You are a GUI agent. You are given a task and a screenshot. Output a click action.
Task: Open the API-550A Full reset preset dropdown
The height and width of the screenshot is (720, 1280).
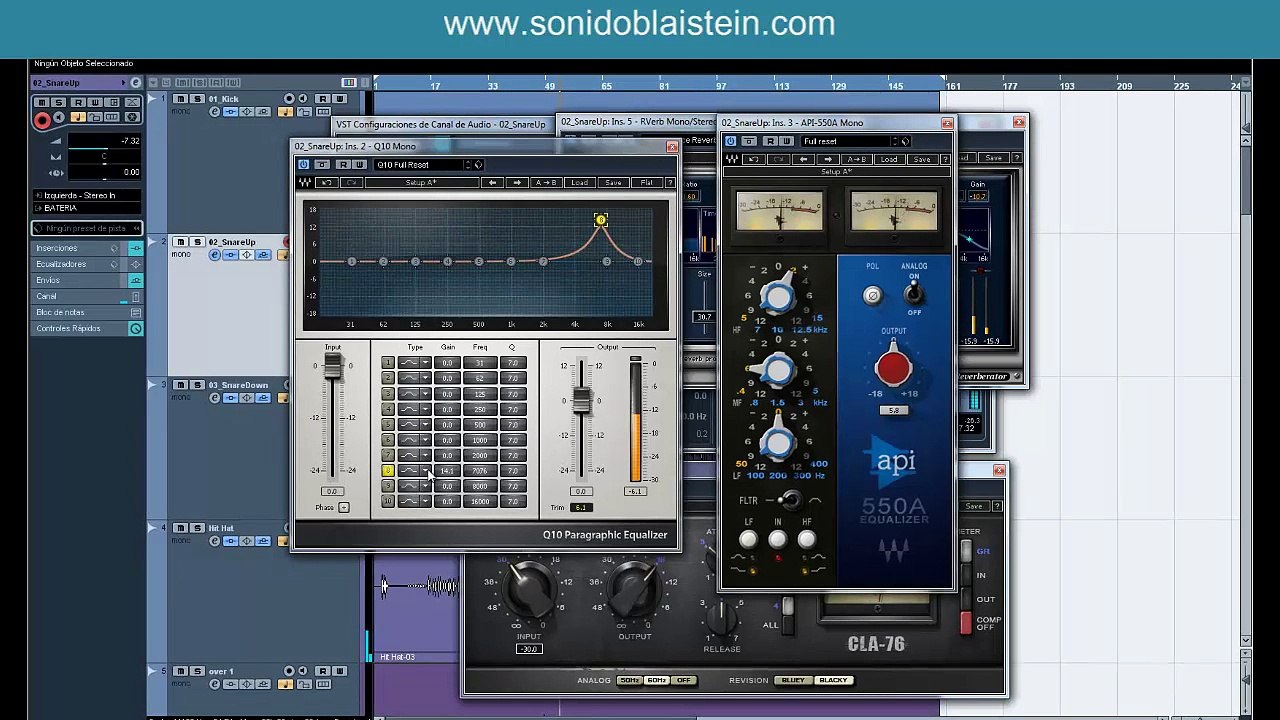click(x=846, y=141)
